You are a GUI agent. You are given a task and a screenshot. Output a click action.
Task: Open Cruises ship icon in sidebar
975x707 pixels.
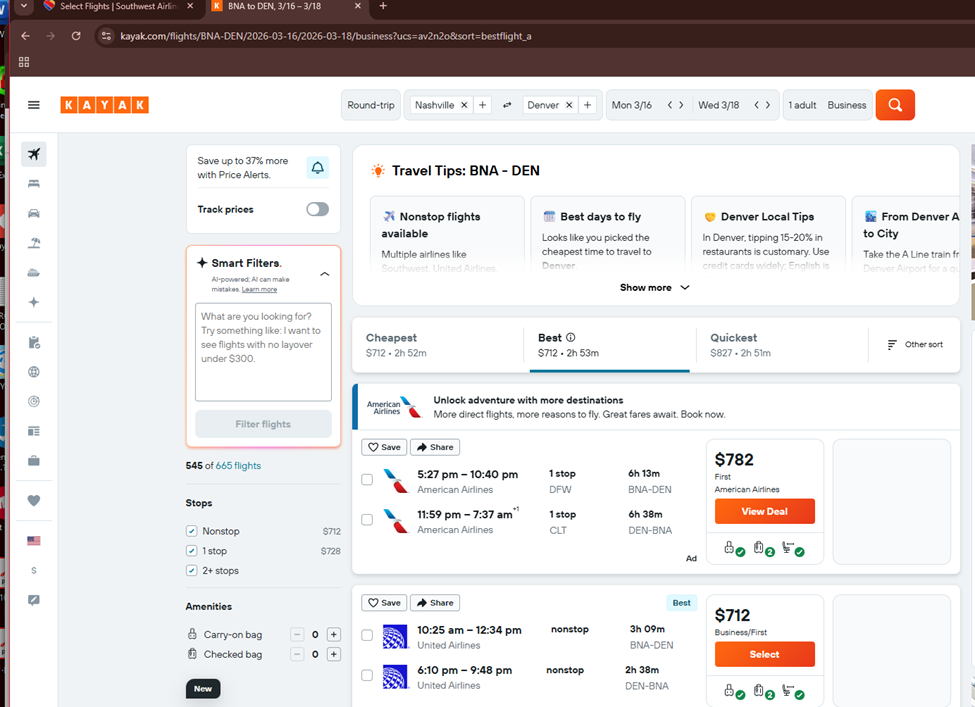34,272
